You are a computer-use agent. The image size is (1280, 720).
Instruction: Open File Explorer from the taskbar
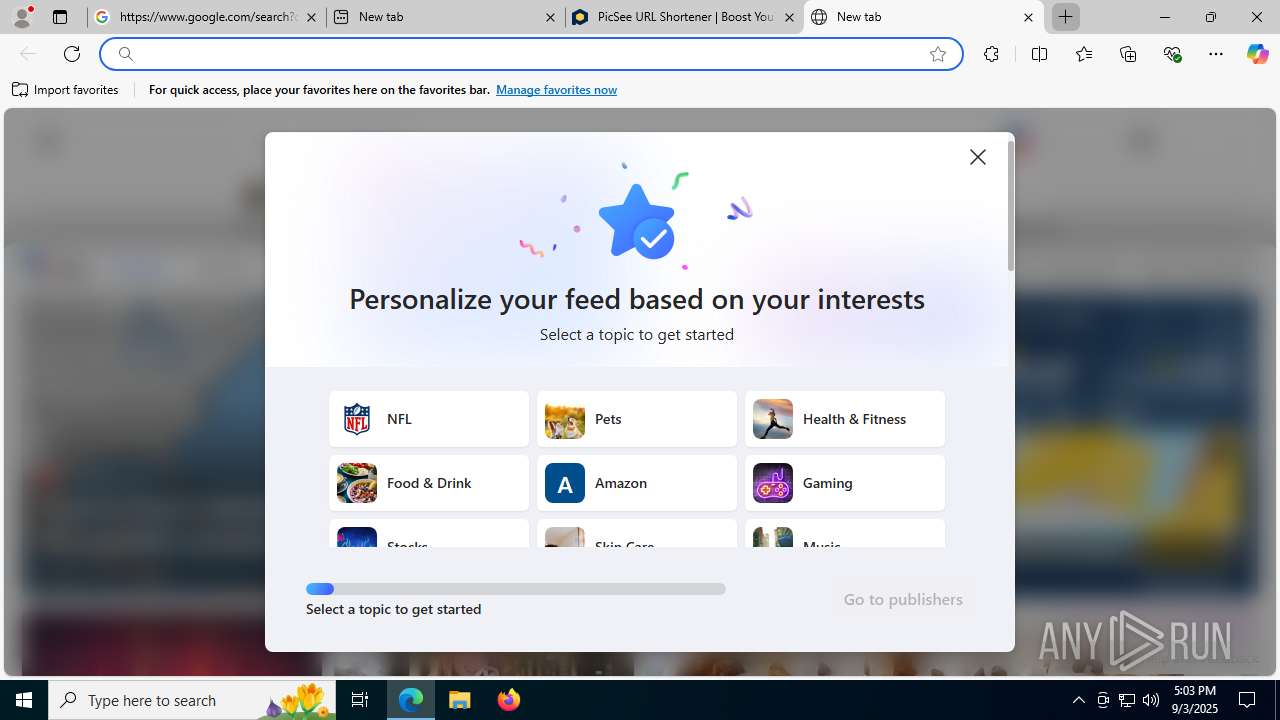(x=460, y=700)
